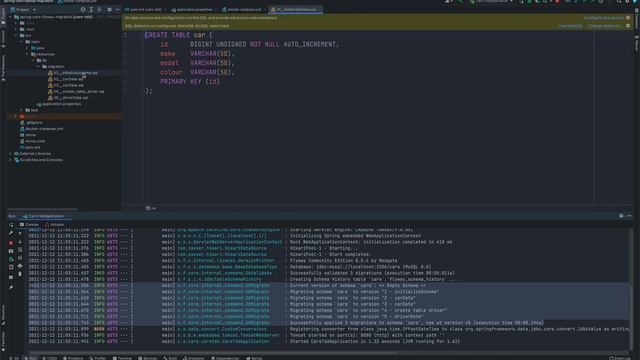The image size is (640, 360).
Task: Collapse the migration folder node
Action: (x=39, y=67)
